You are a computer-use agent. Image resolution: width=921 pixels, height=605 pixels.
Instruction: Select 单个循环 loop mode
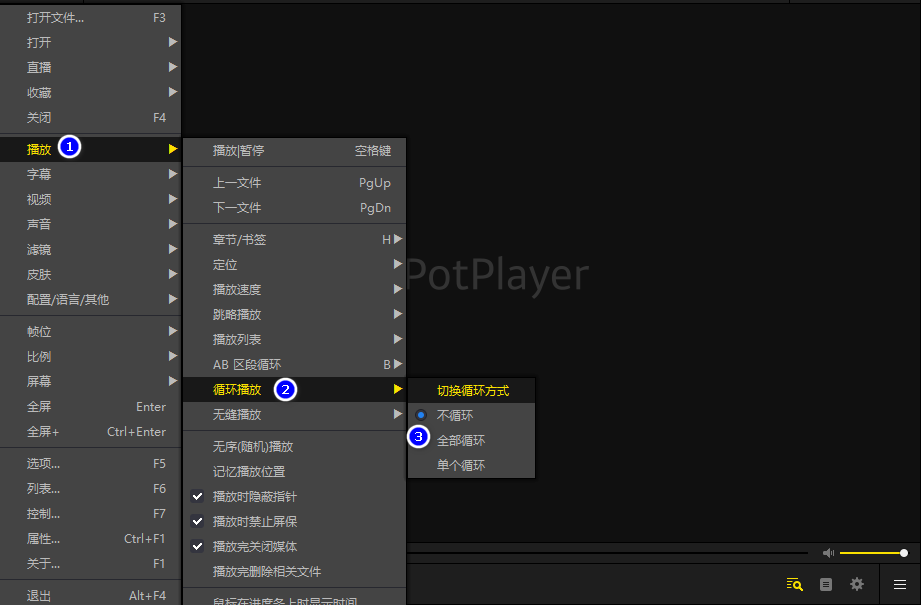(x=461, y=465)
